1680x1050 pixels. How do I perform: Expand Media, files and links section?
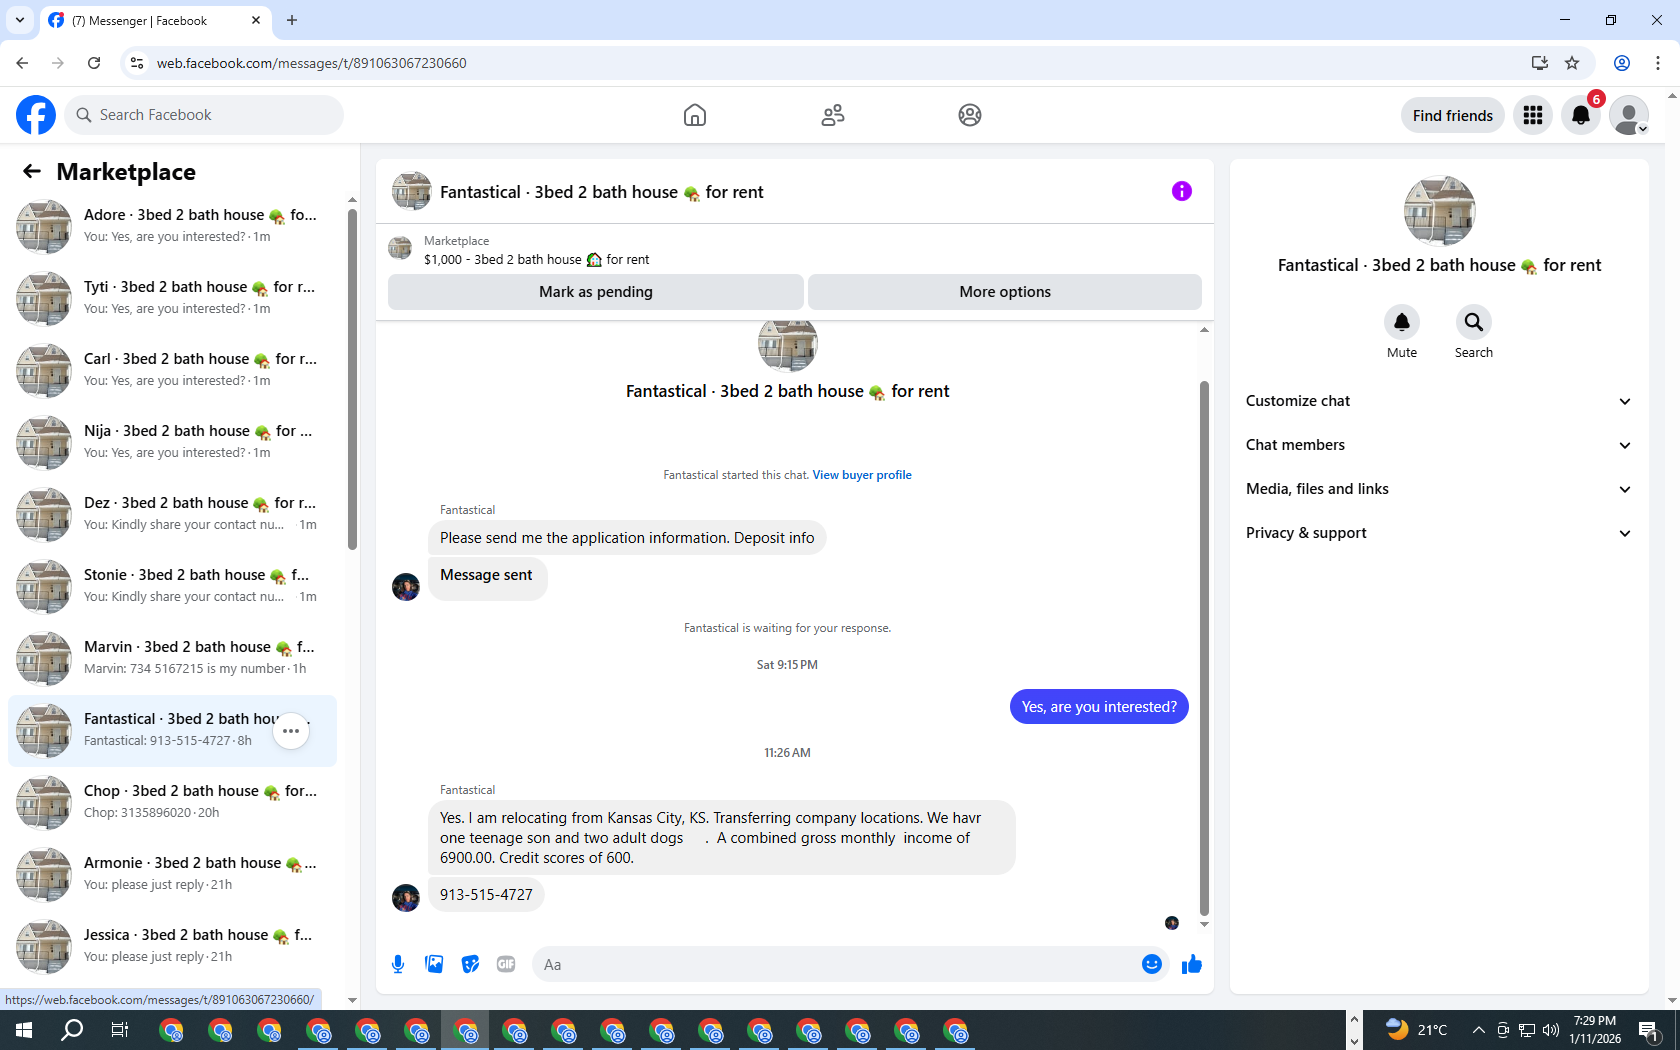click(1439, 489)
